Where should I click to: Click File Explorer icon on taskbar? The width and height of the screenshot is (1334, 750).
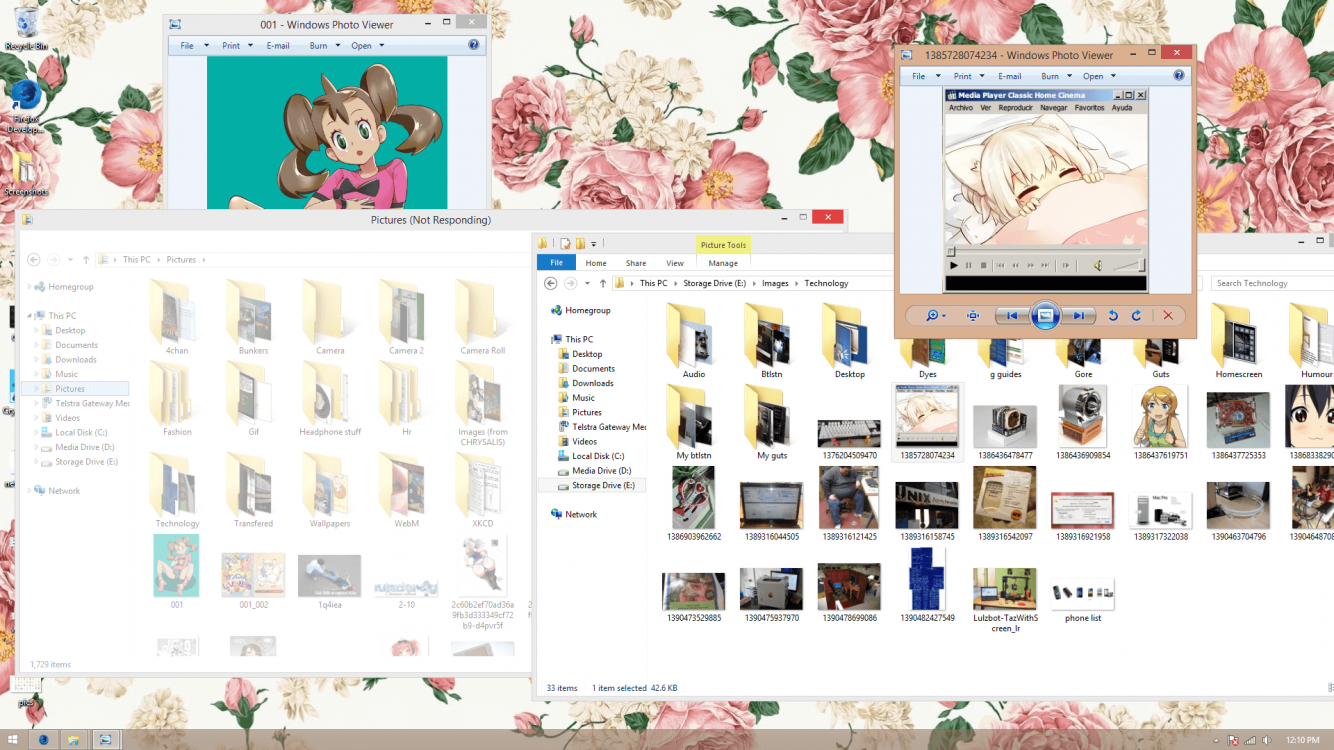[x=73, y=740]
